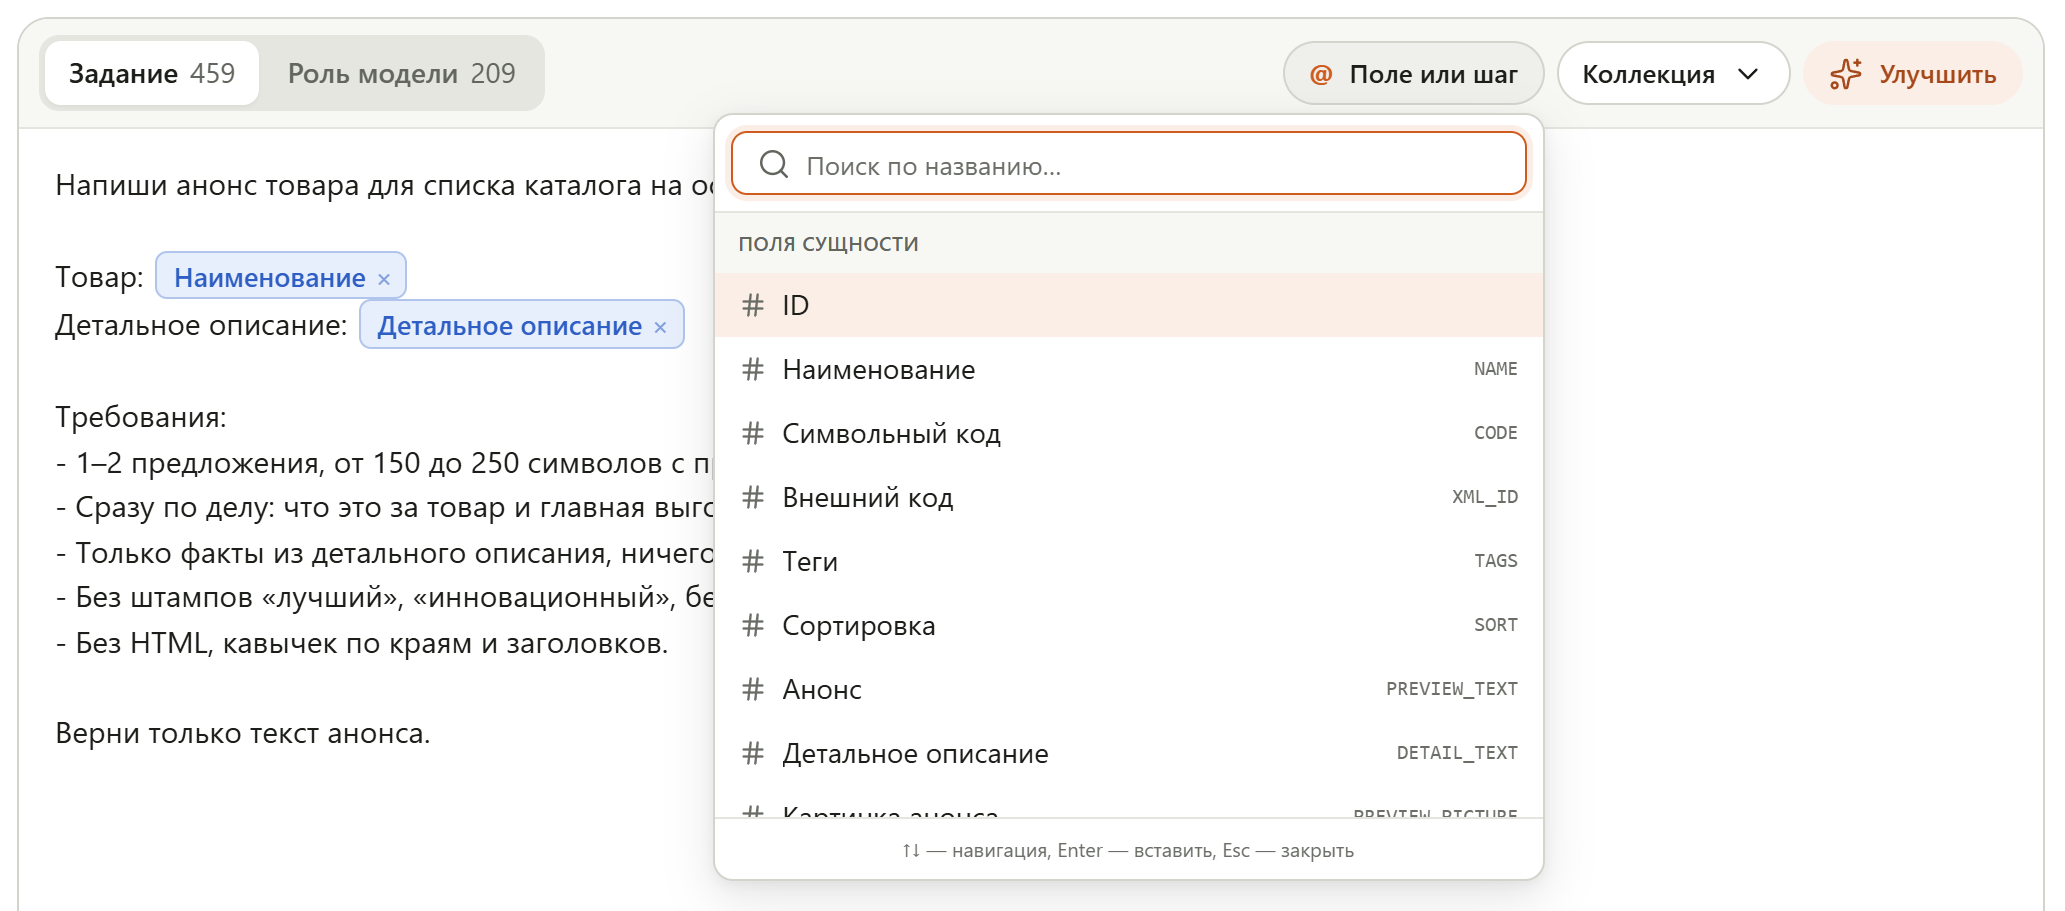Click the text 'Верни только текст анонса.'

pyautogui.click(x=243, y=733)
